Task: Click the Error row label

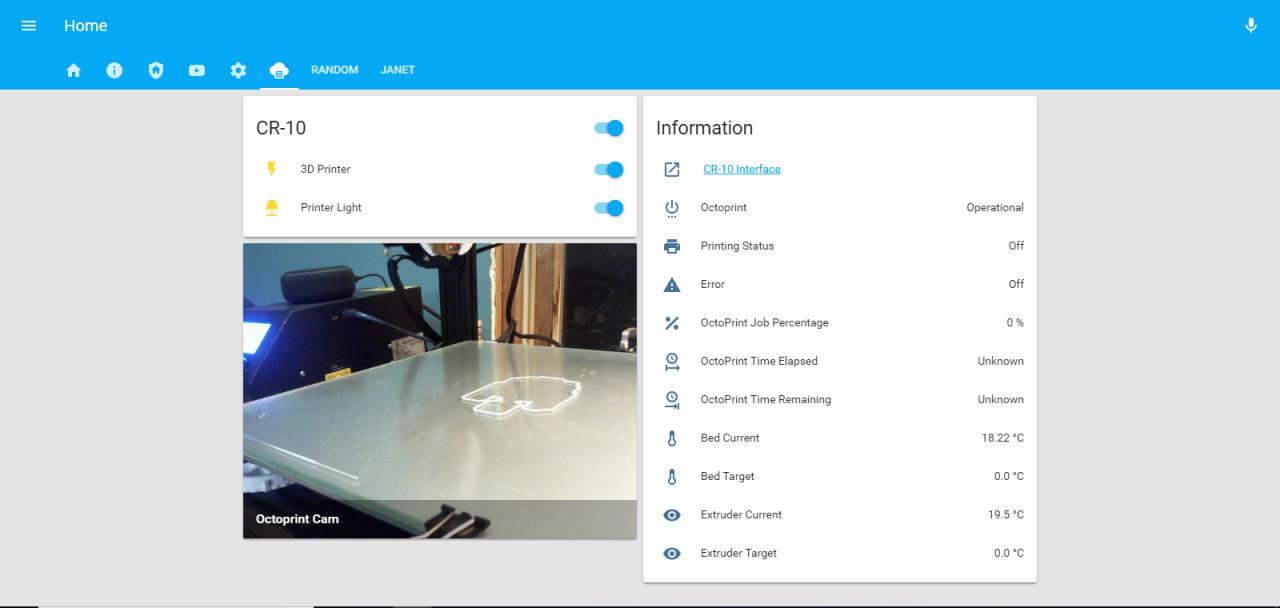Action: (712, 284)
